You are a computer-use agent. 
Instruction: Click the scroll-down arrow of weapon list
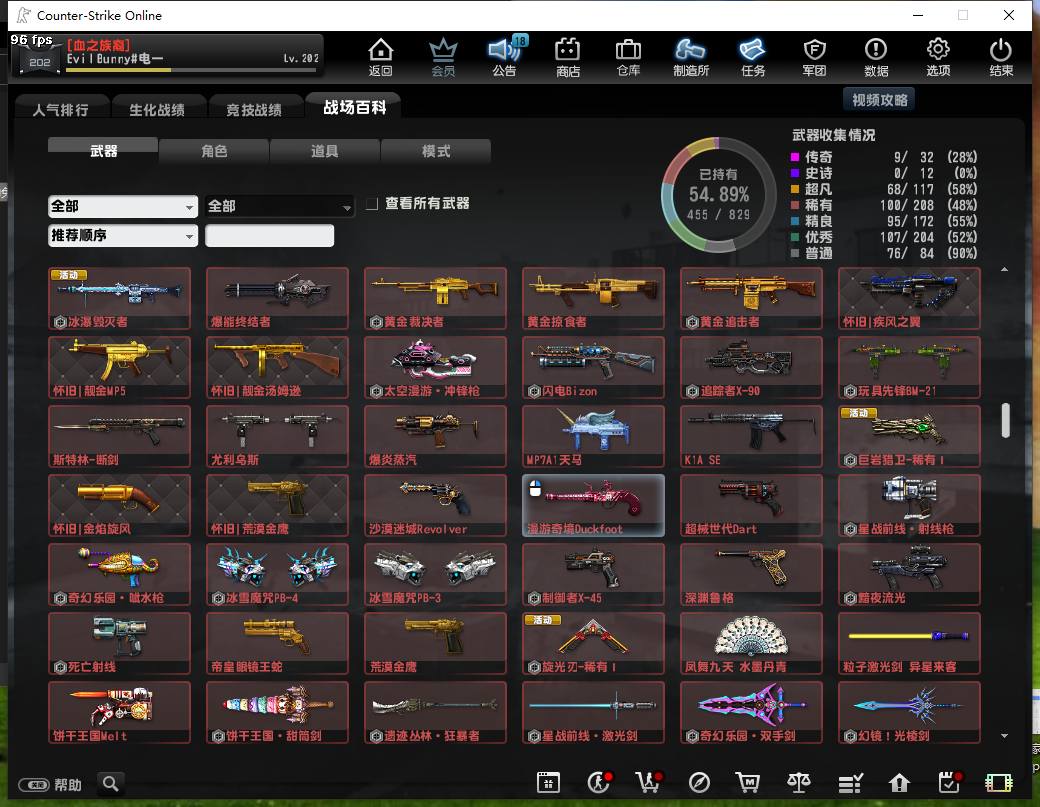point(1005,735)
